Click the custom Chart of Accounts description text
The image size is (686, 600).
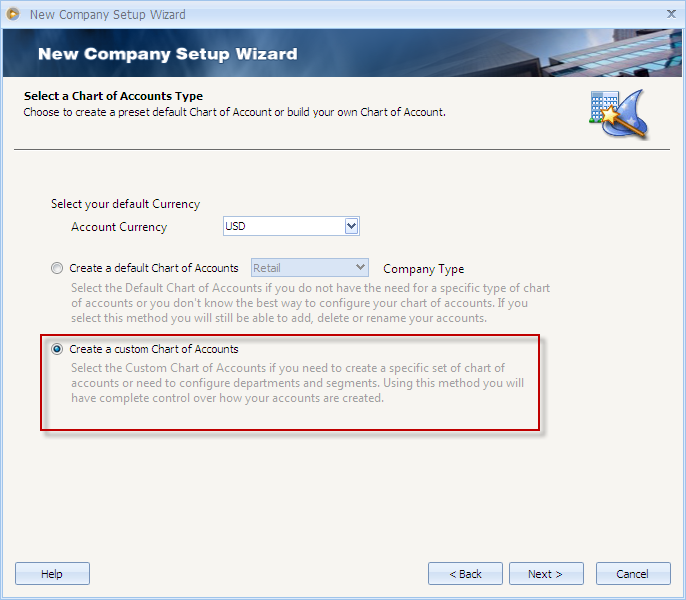click(290, 383)
